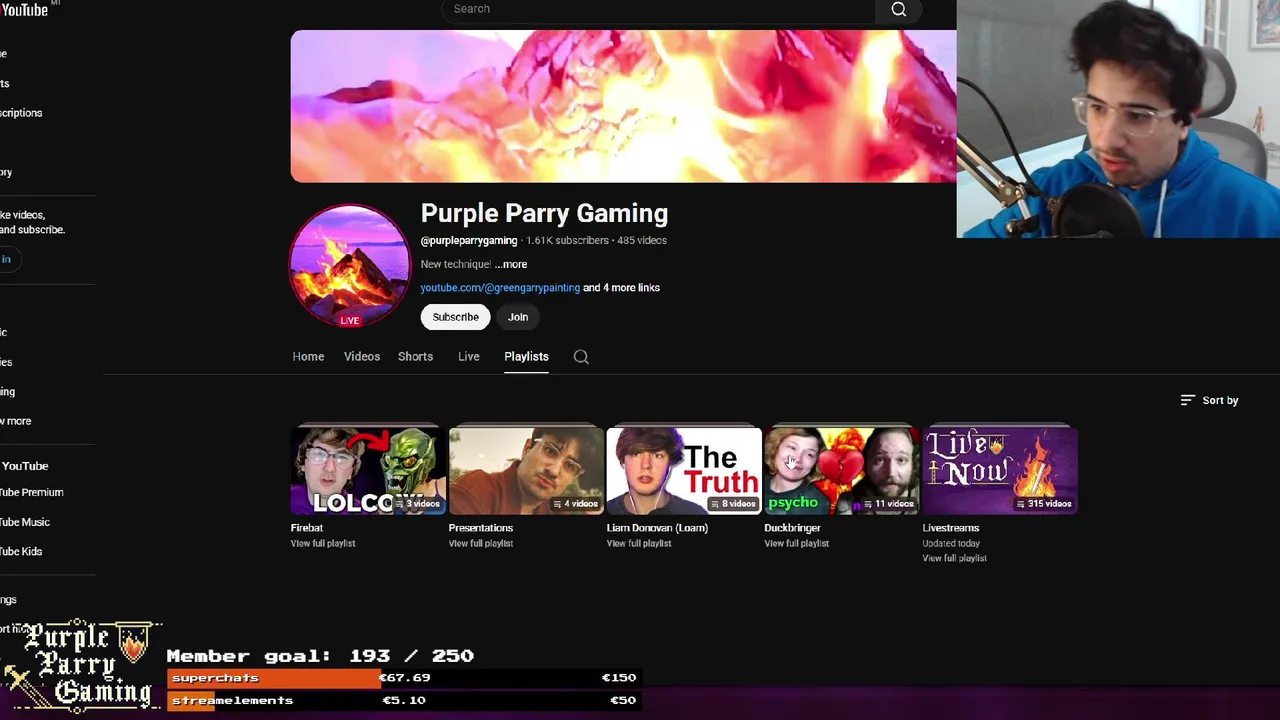View full playlist under Livestreams
1280x720 pixels.
(x=955, y=558)
